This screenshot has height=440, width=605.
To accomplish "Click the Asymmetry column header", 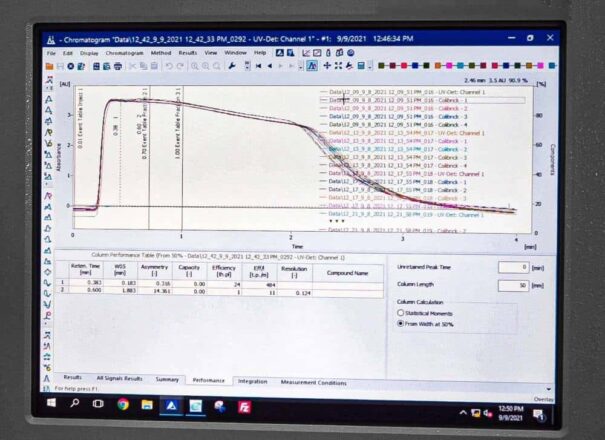I will click(x=154, y=270).
